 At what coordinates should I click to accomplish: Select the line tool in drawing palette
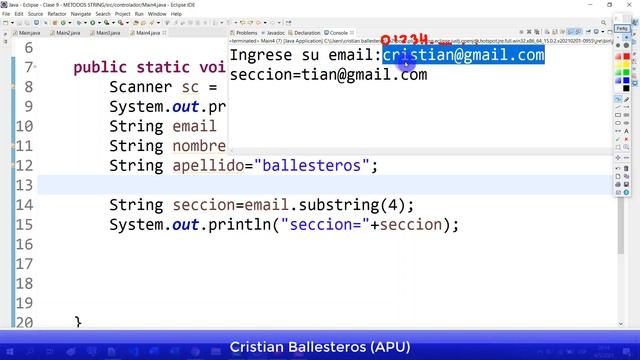[x=618, y=107]
